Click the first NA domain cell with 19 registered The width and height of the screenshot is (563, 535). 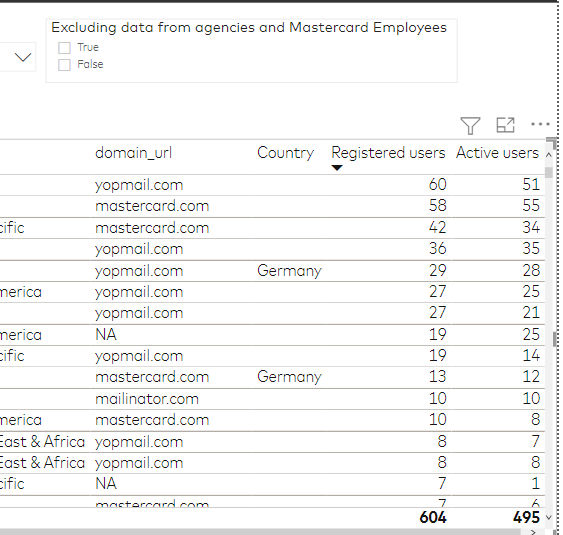pyautogui.click(x=106, y=335)
